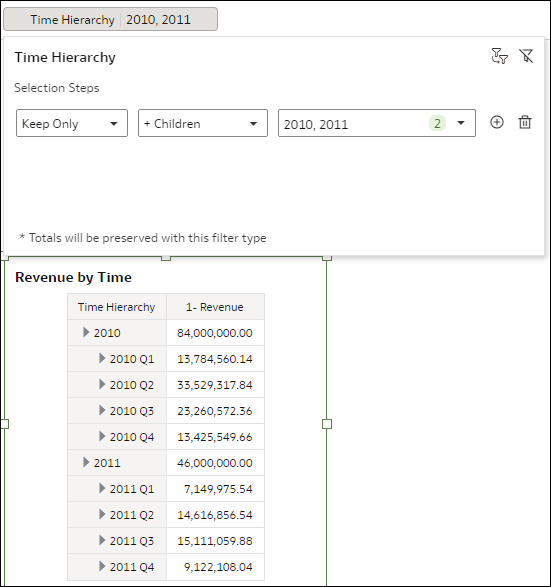Click the Revenue by Time title
551x587 pixels.
click(73, 277)
